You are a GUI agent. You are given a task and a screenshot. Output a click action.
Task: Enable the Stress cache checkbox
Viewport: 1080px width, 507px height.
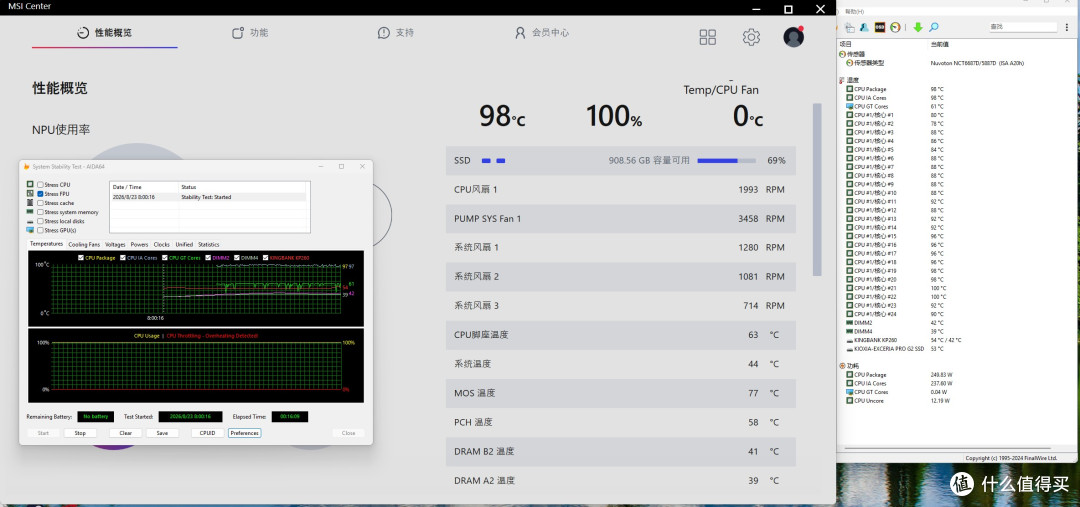coord(40,203)
